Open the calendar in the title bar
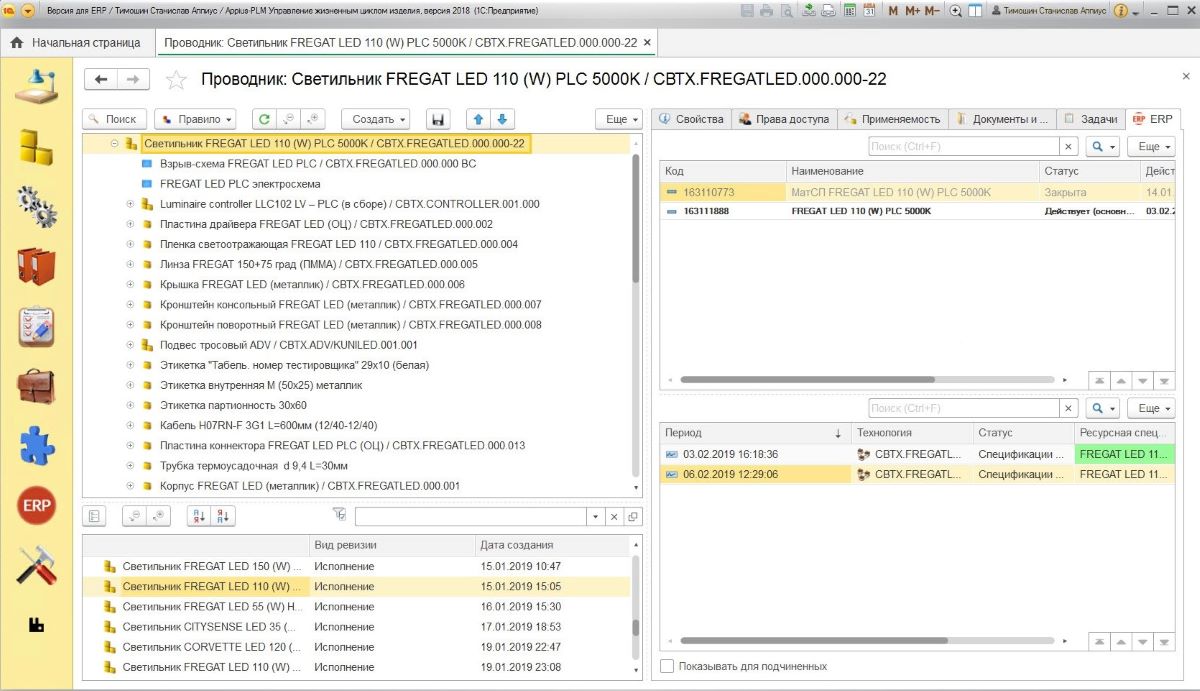 (x=868, y=11)
